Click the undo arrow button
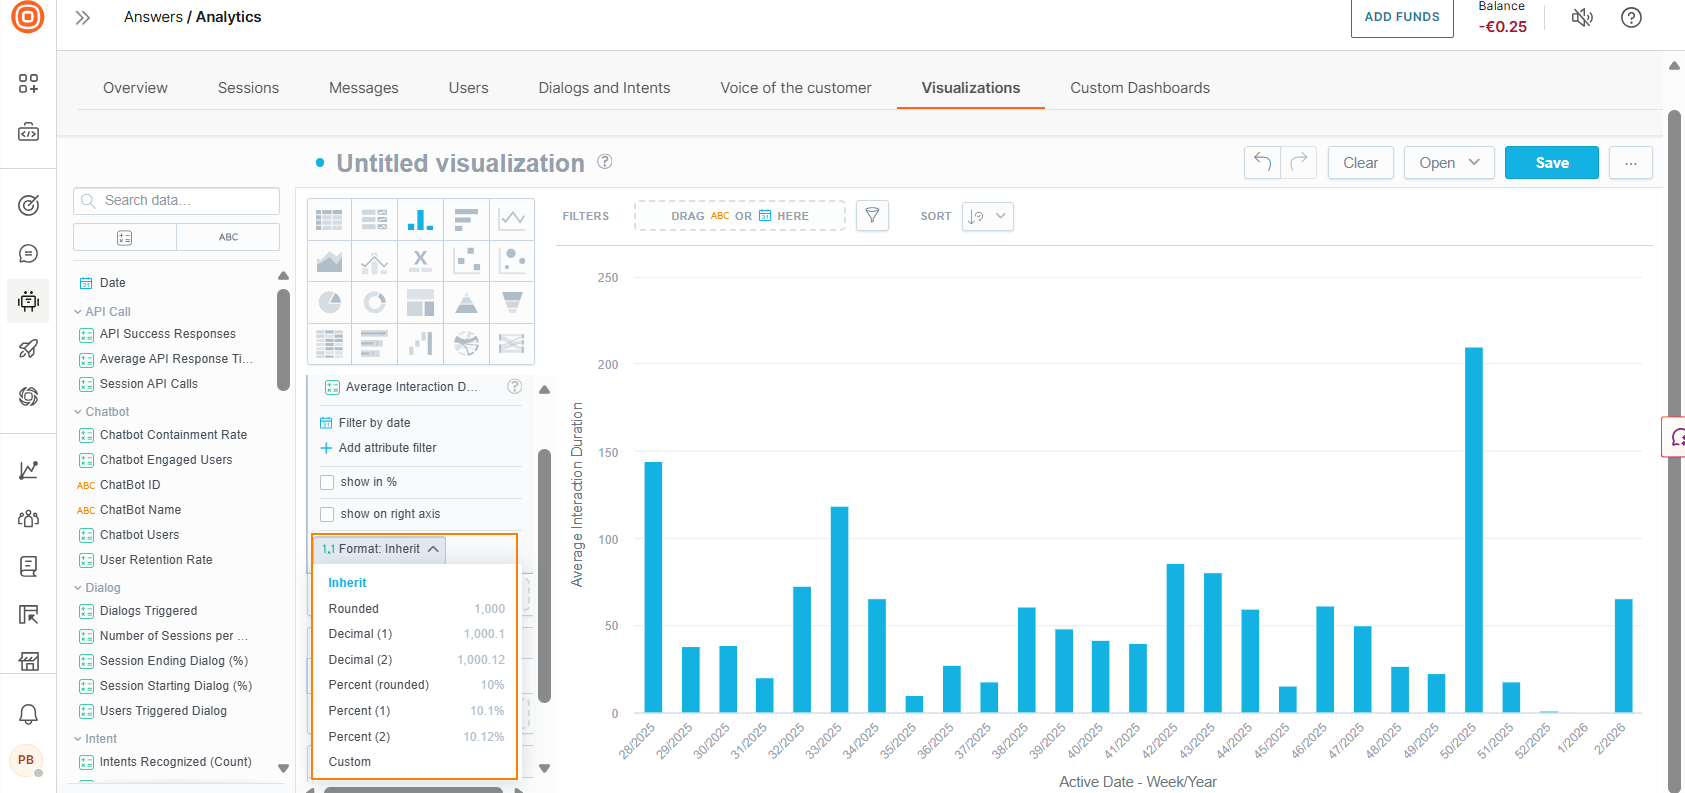This screenshot has width=1685, height=793. (1262, 162)
